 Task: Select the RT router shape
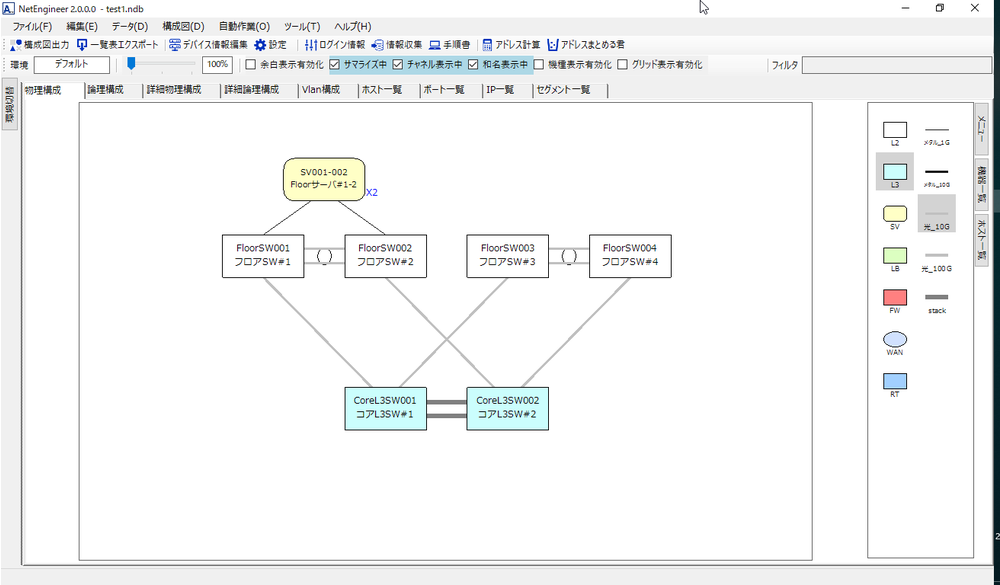pyautogui.click(x=895, y=381)
